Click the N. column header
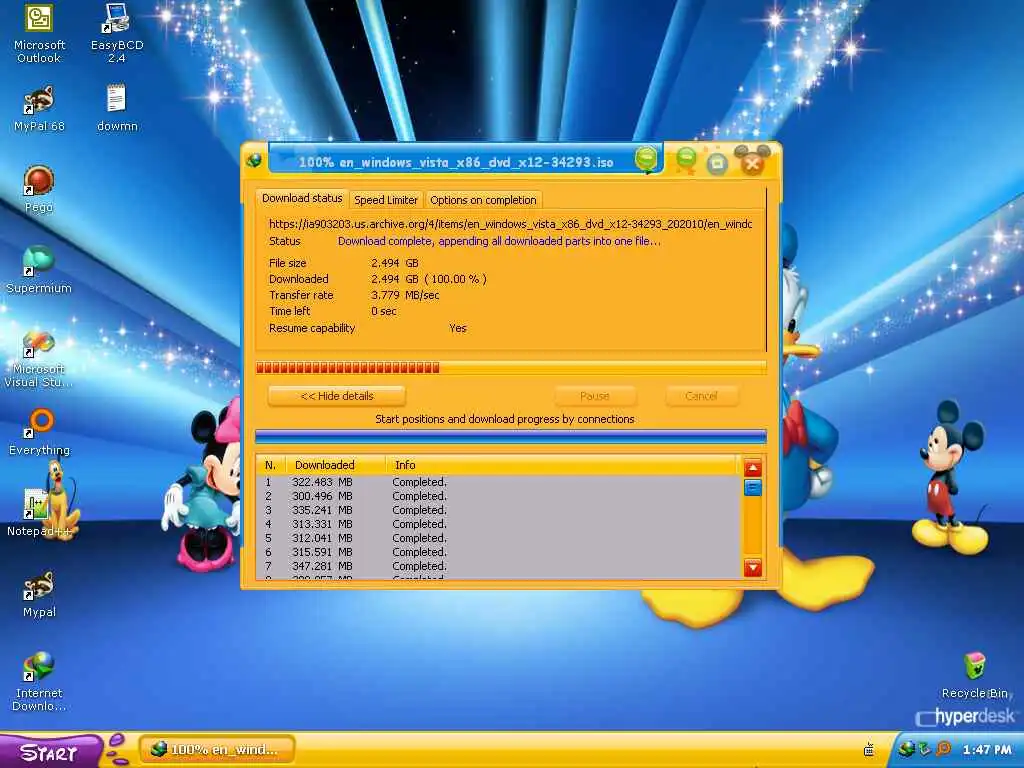Screen dimensions: 1024x768 [270, 465]
